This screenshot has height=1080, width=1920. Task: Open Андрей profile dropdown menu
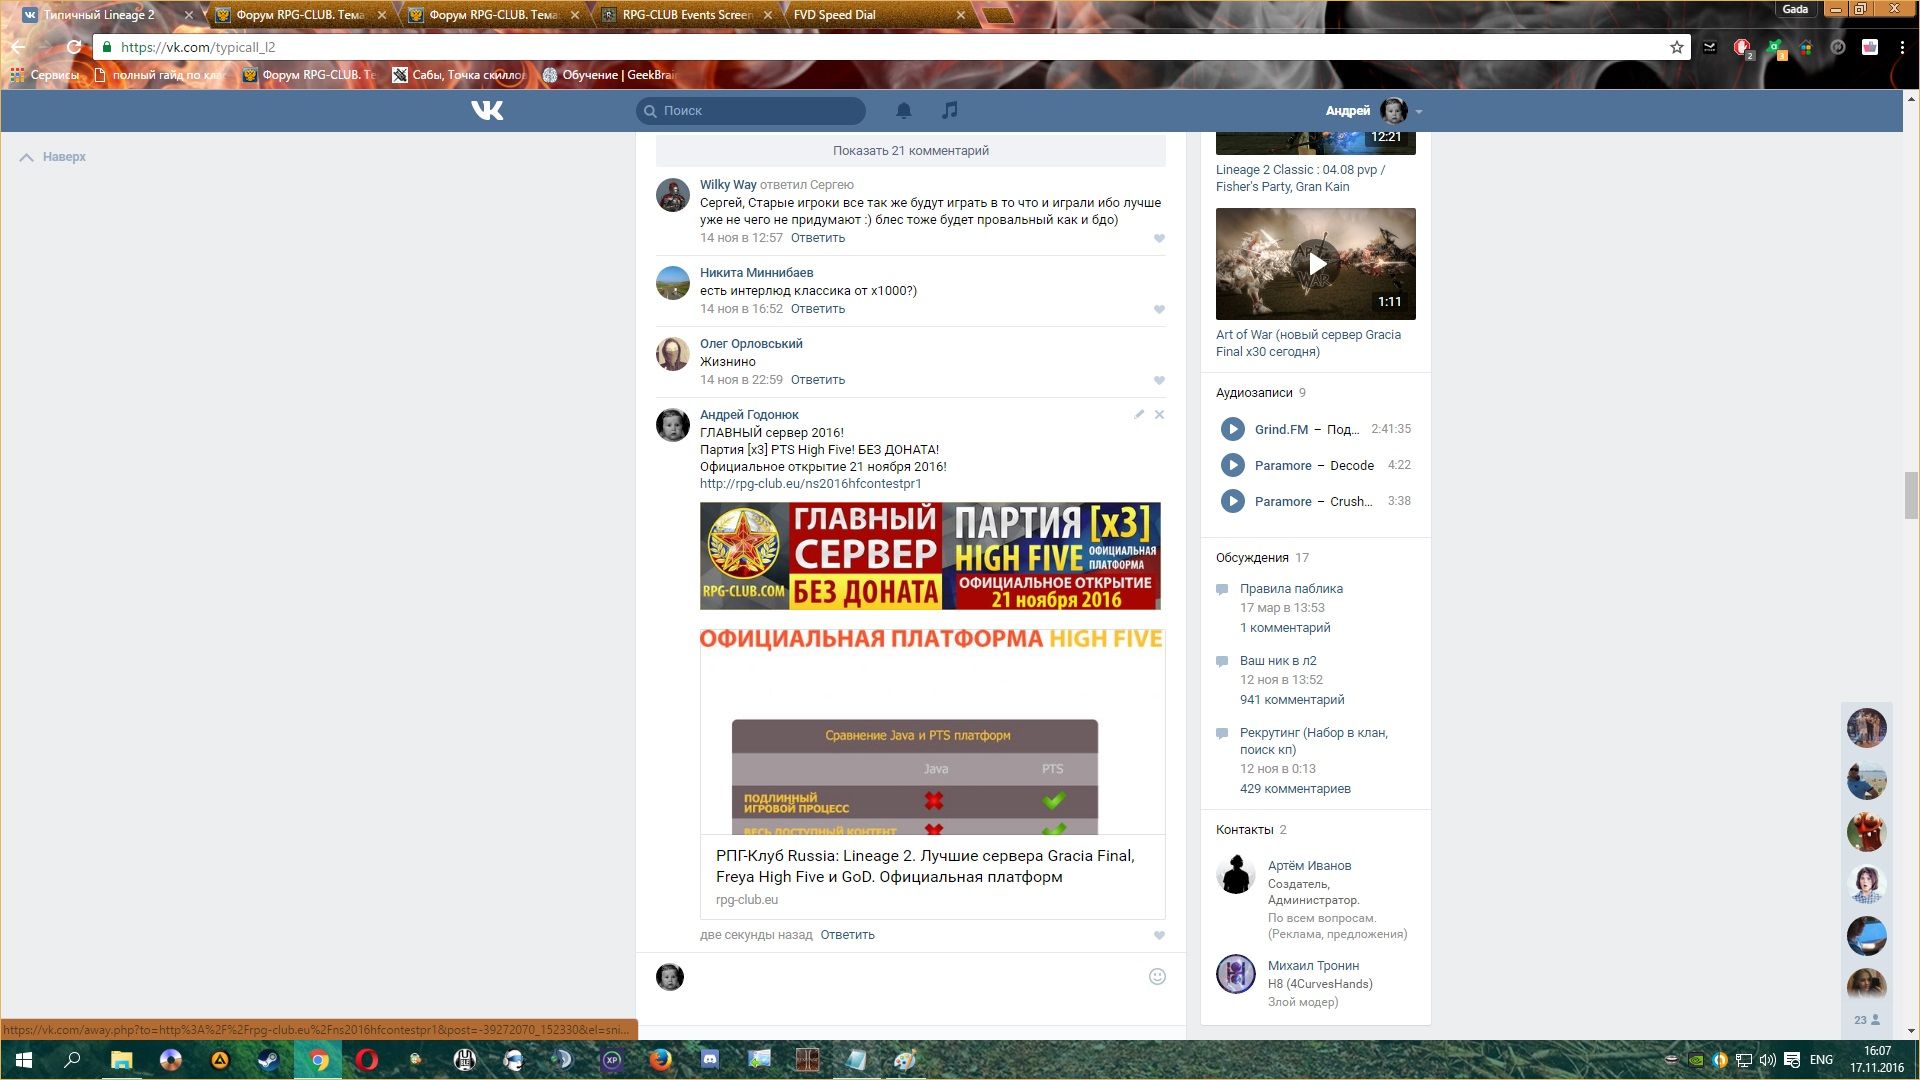pos(1419,111)
